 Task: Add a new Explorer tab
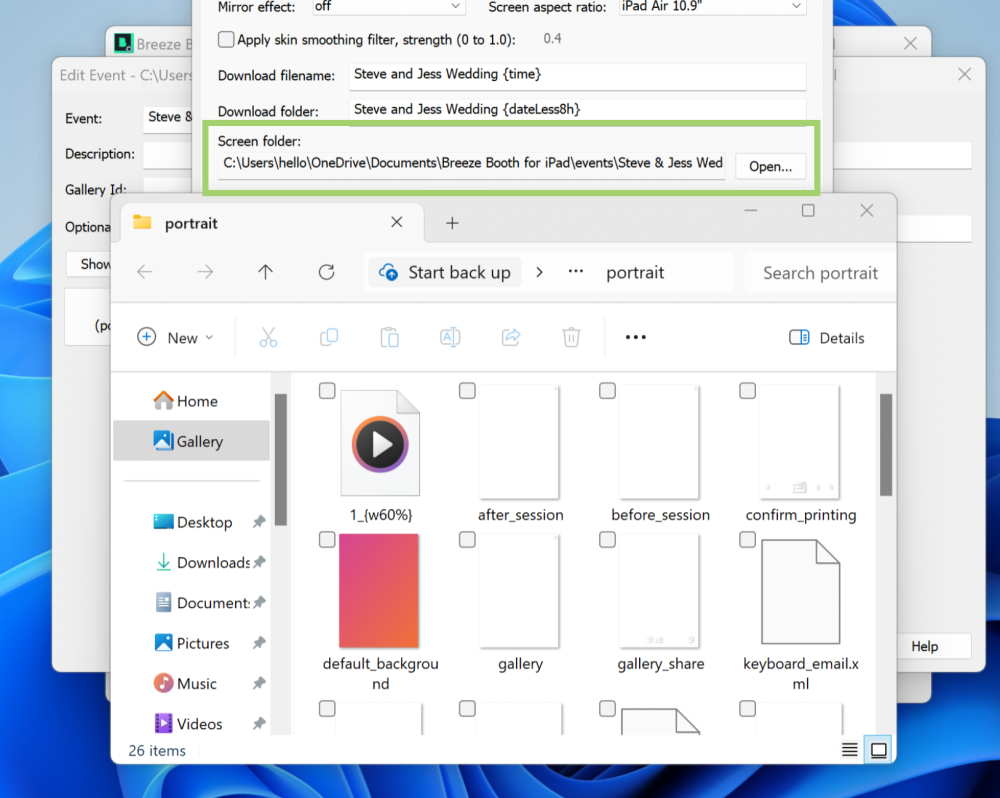pos(452,223)
